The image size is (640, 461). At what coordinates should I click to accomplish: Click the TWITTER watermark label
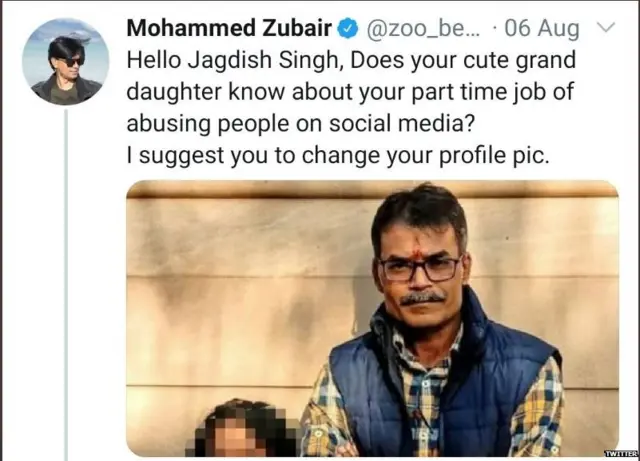coord(619,454)
